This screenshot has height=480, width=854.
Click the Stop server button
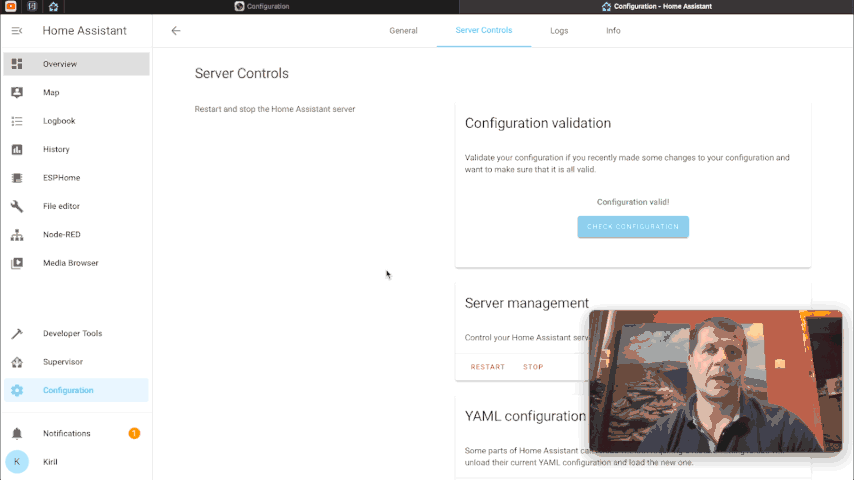pos(533,367)
